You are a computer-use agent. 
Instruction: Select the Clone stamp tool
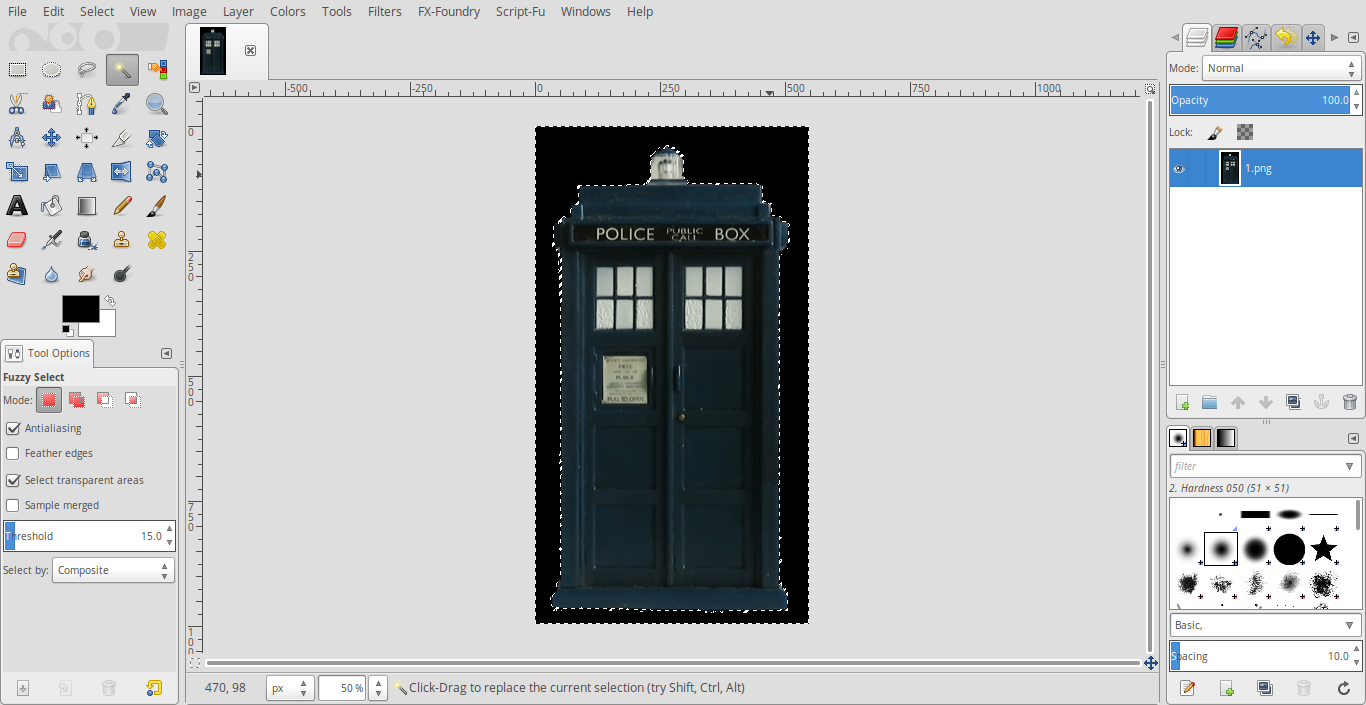click(122, 240)
